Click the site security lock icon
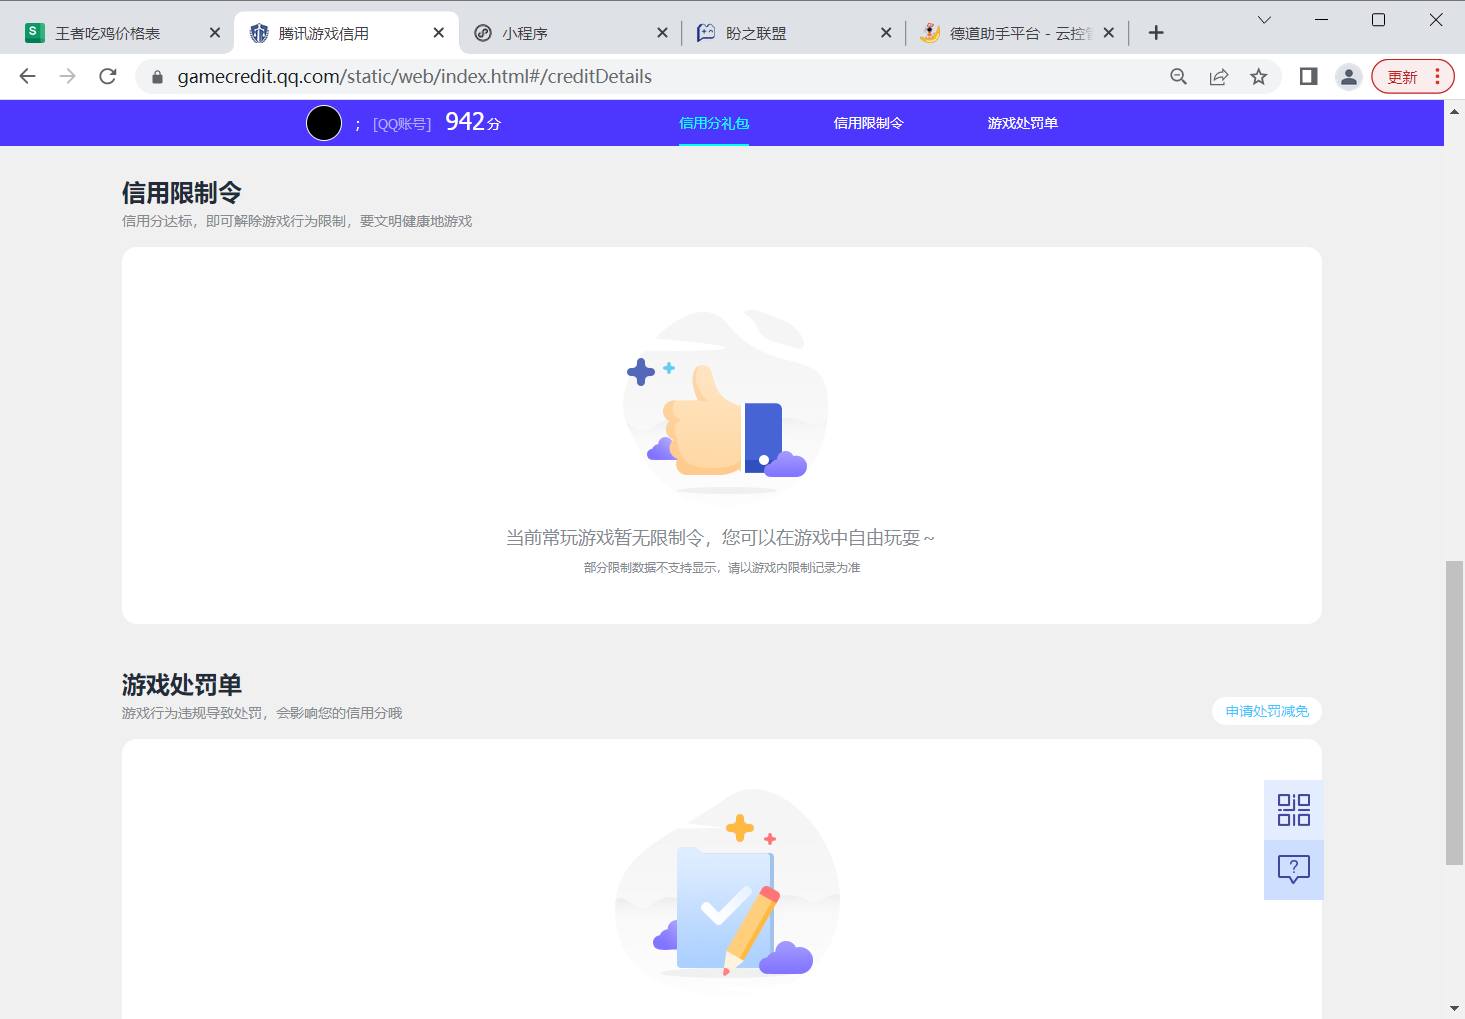This screenshot has width=1465, height=1019. coord(156,76)
